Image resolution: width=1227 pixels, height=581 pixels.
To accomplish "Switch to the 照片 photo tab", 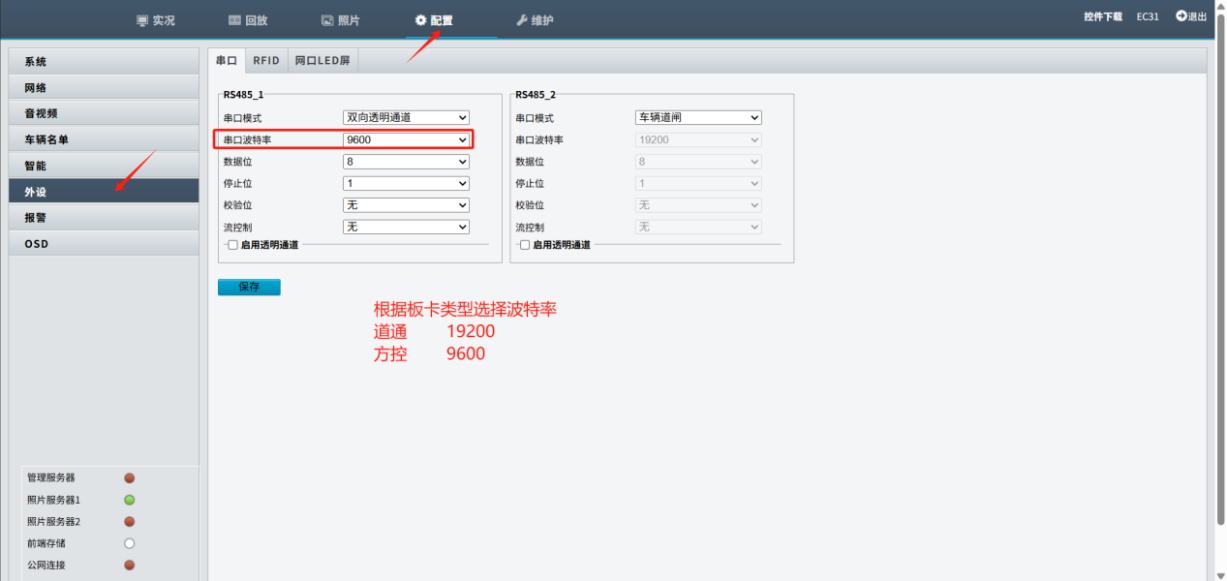I will [x=340, y=20].
